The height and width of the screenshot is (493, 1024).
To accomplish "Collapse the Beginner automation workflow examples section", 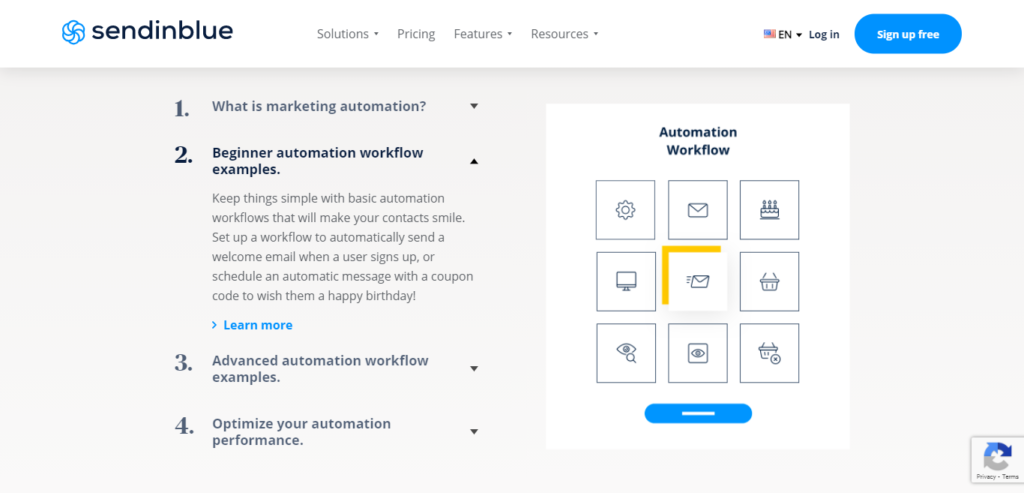I will [474, 161].
